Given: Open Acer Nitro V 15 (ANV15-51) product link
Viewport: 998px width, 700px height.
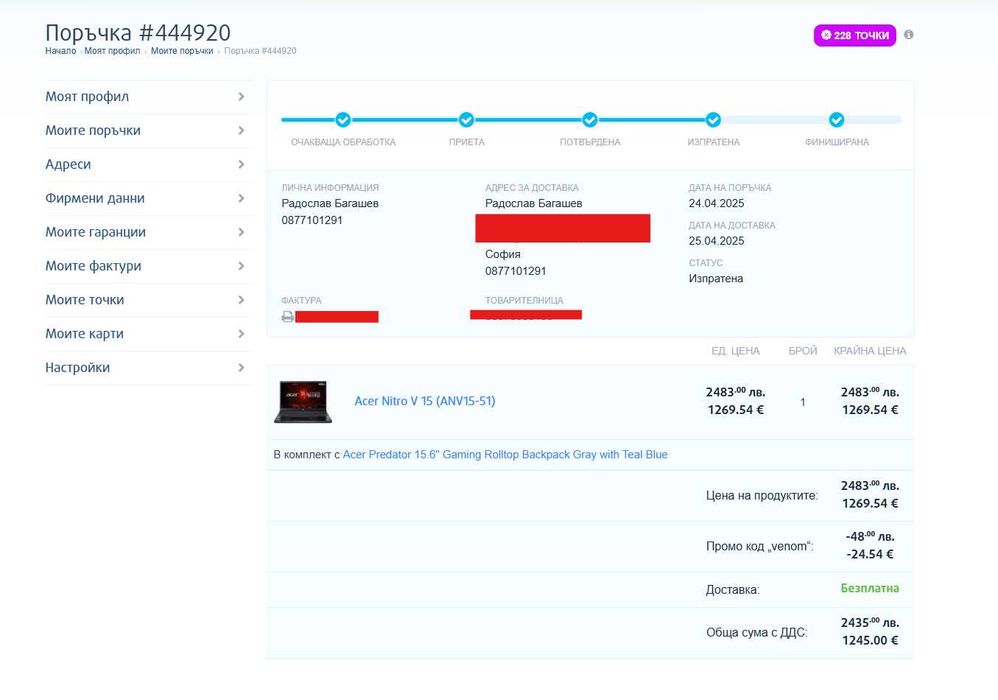Looking at the screenshot, I should pos(425,401).
